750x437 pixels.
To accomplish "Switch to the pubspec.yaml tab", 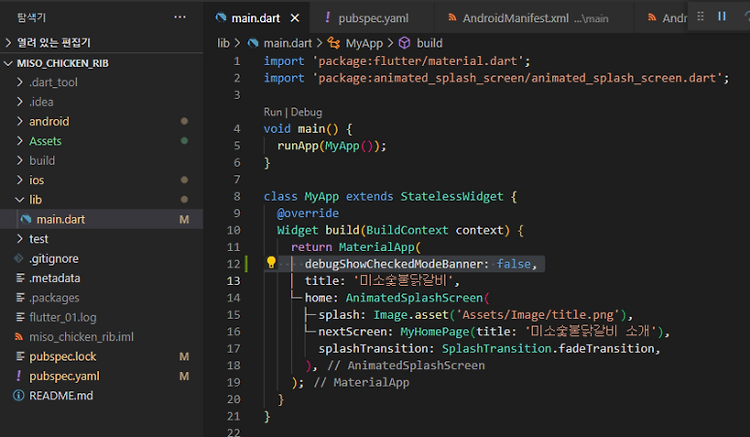I will pyautogui.click(x=373, y=18).
